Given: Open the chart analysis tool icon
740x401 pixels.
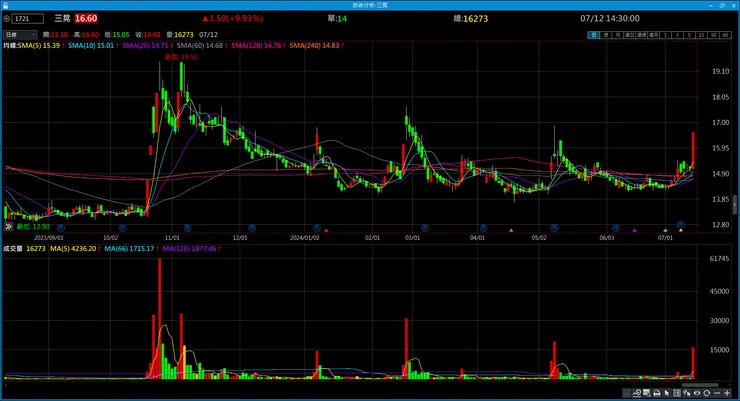Looking at the screenshot, I should point(637,393).
